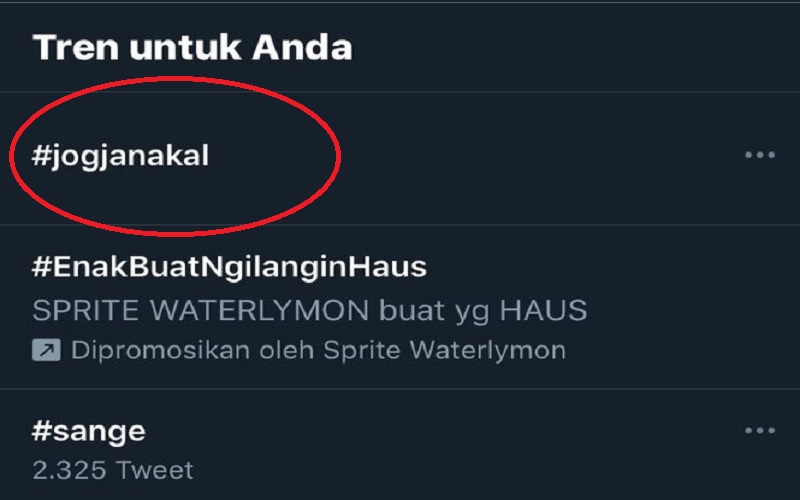The height and width of the screenshot is (500, 800).
Task: Open the #EnakBuatNgilanginHaus promoted hashtag
Action: [230, 267]
